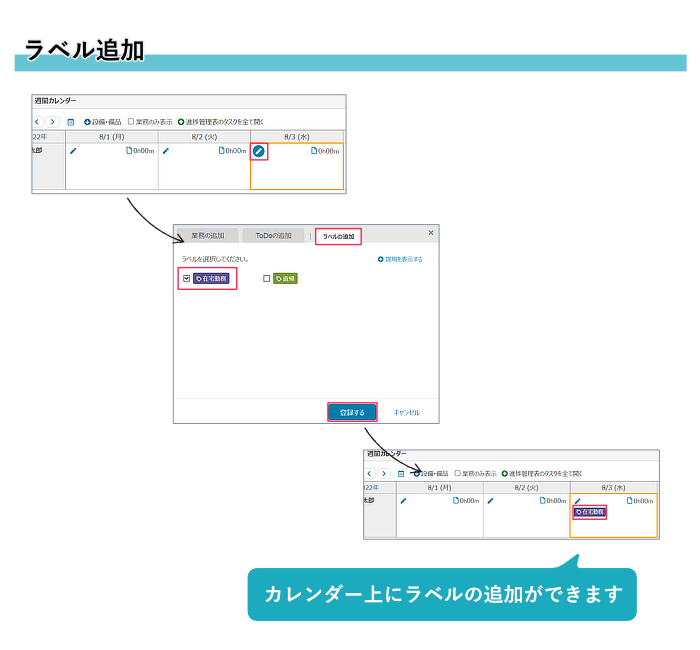Click the pencil icon above the 在宅勤務 calendar label
The height and width of the screenshot is (650, 700).
[x=577, y=500]
